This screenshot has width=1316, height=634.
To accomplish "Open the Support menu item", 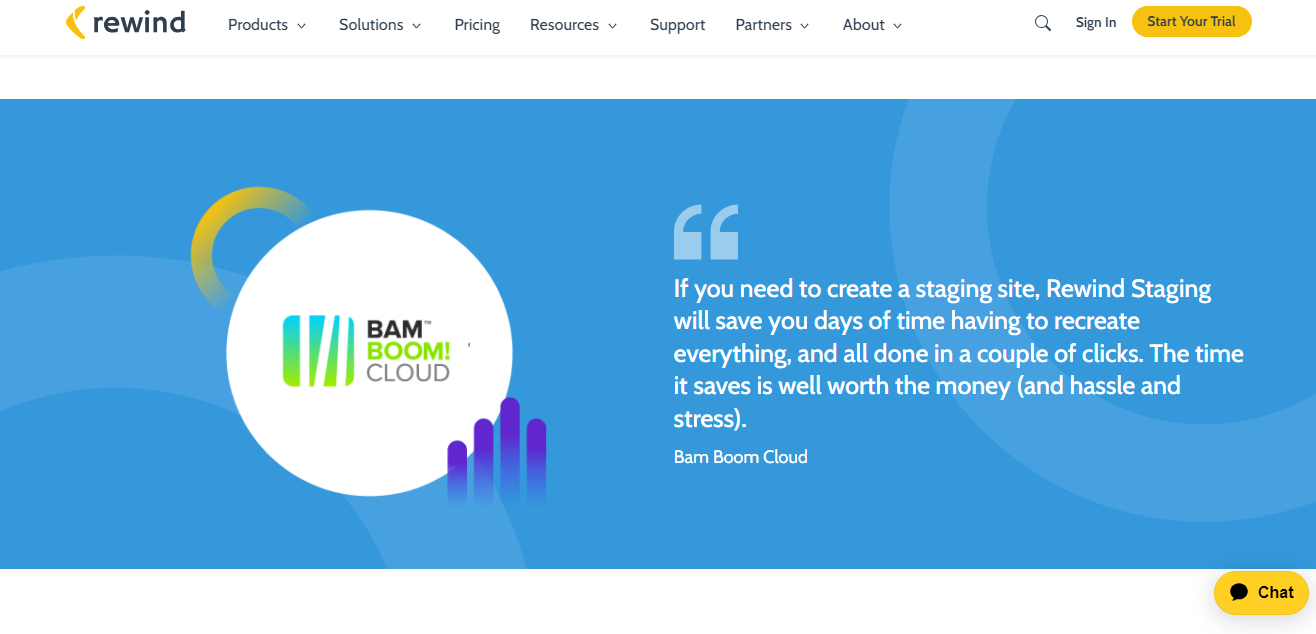I will click(677, 25).
